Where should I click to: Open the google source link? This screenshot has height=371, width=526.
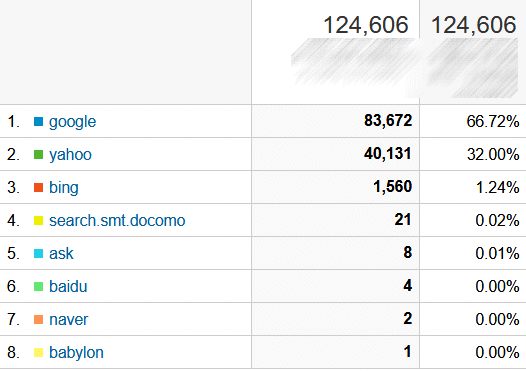coord(72,121)
